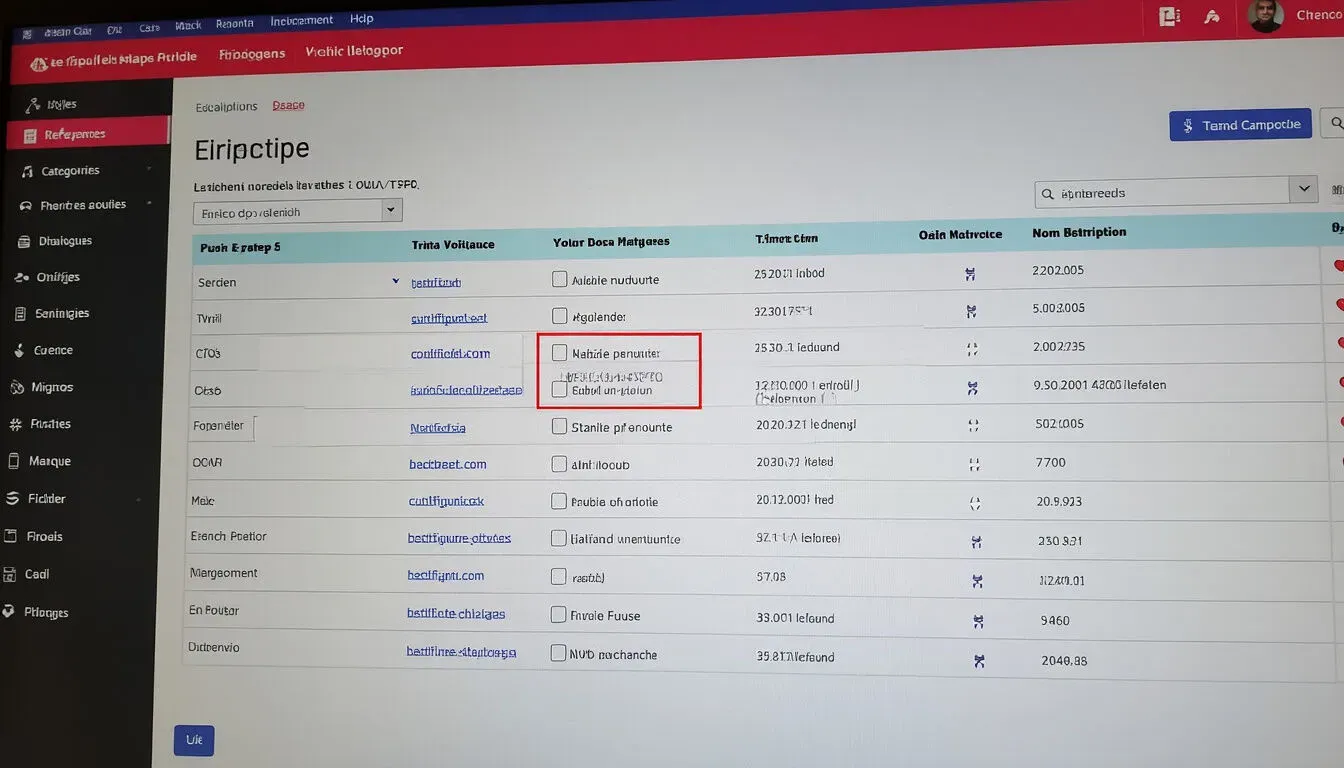Viewport: 1344px width, 768px height.
Task: Expand the Serden row dropdown arrow
Action: point(396,282)
